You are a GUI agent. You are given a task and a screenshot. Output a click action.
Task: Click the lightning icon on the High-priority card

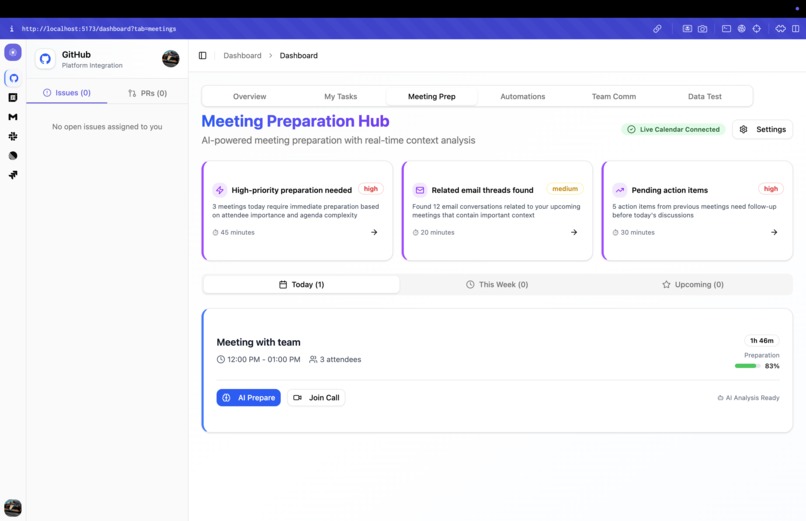(219, 190)
